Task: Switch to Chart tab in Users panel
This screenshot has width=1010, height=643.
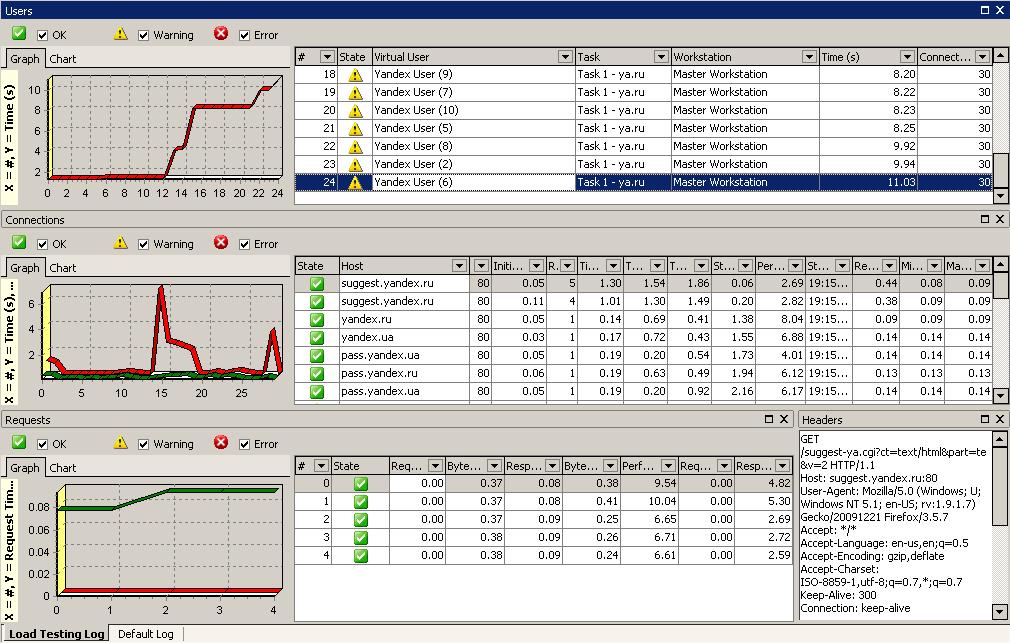Action: pos(63,59)
